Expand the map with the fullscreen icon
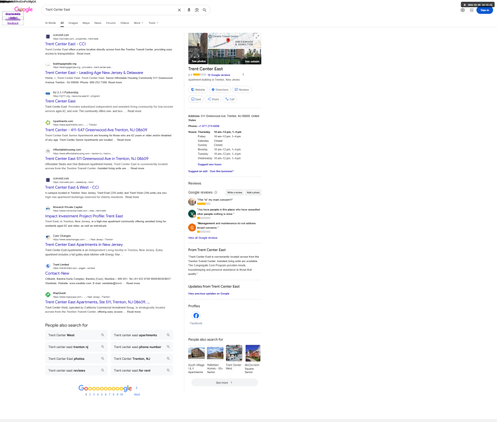Viewport: 500px width, 422px height. [257, 37]
